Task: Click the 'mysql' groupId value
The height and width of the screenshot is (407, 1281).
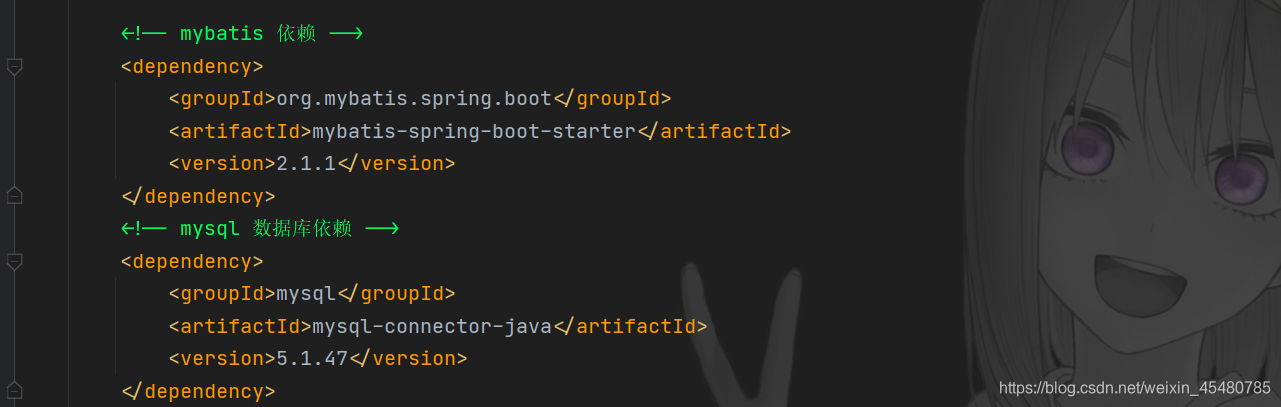Action: [x=306, y=294]
